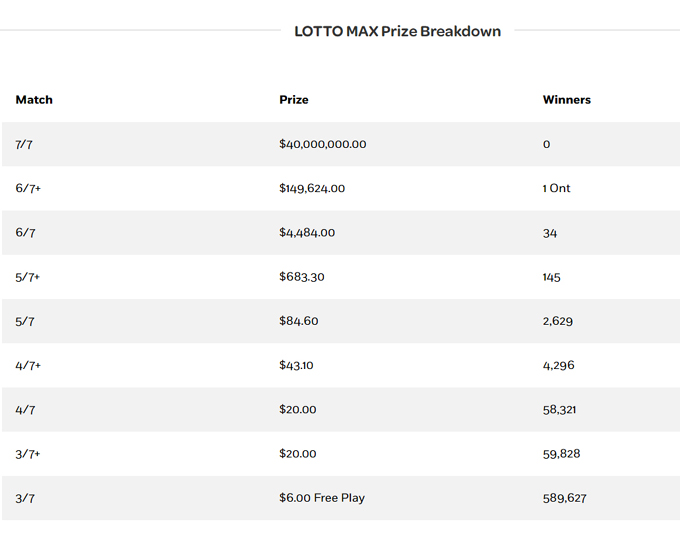Viewport: 680px width, 536px height.
Task: Click the 6/7+ match row label
Action: pyautogui.click(x=28, y=188)
